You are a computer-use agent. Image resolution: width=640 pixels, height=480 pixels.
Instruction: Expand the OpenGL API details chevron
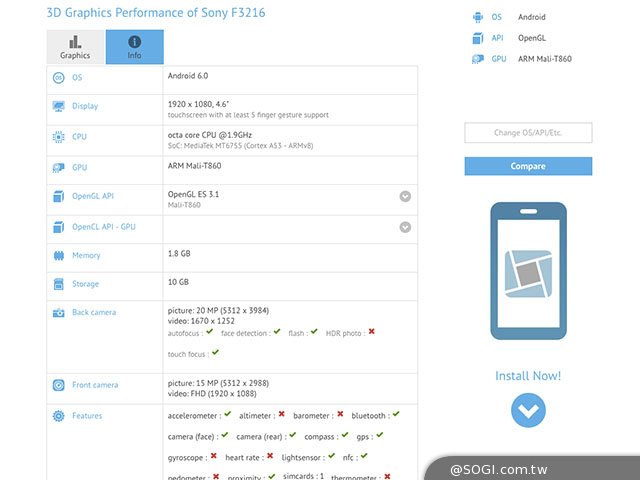pyautogui.click(x=405, y=196)
